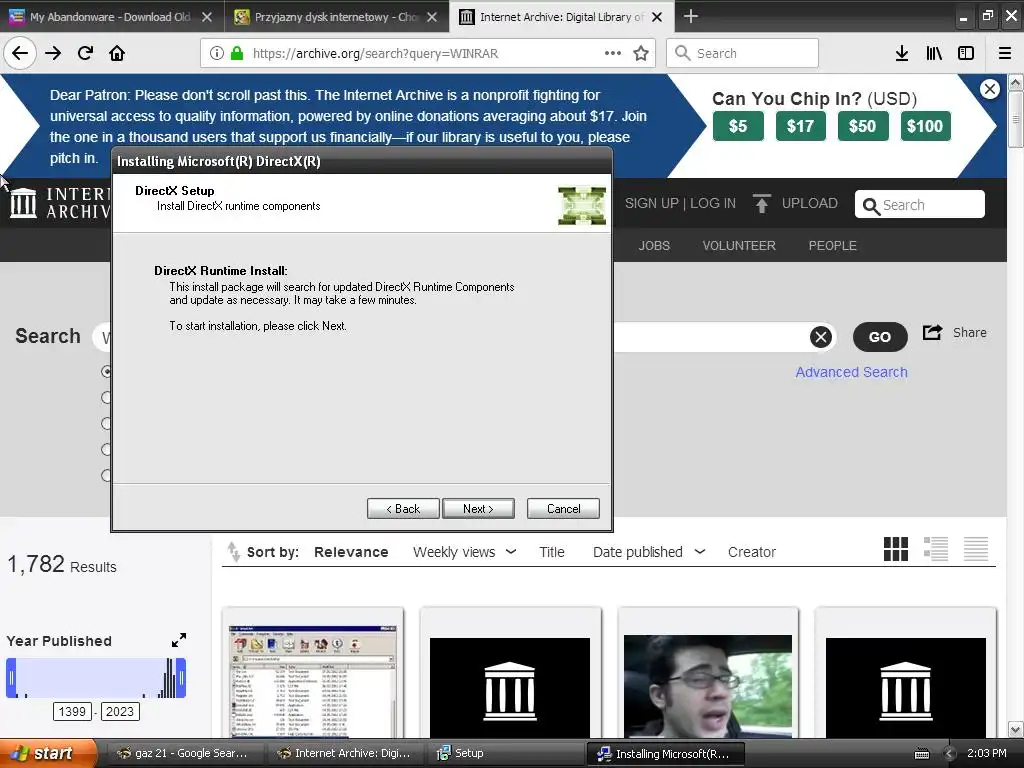
Task: Sort results by Relevance
Action: [x=351, y=552]
